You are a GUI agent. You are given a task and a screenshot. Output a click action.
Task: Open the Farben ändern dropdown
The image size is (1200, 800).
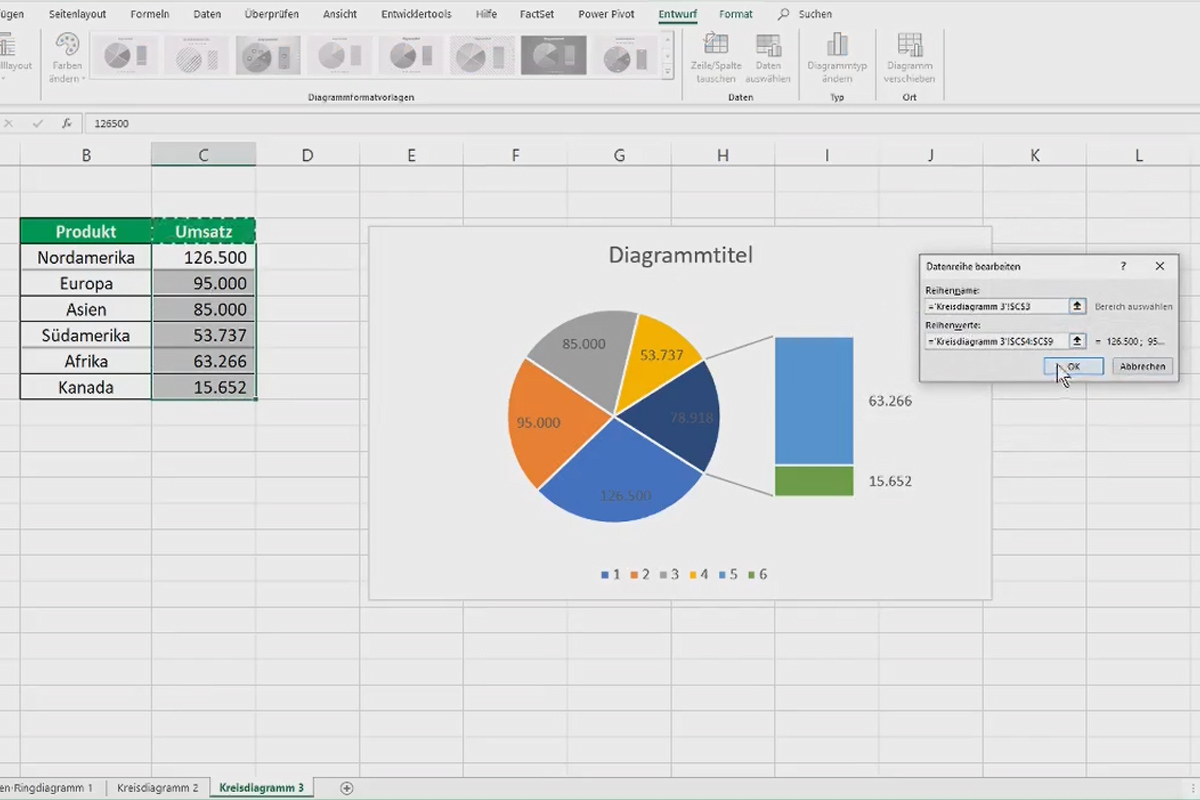click(66, 62)
